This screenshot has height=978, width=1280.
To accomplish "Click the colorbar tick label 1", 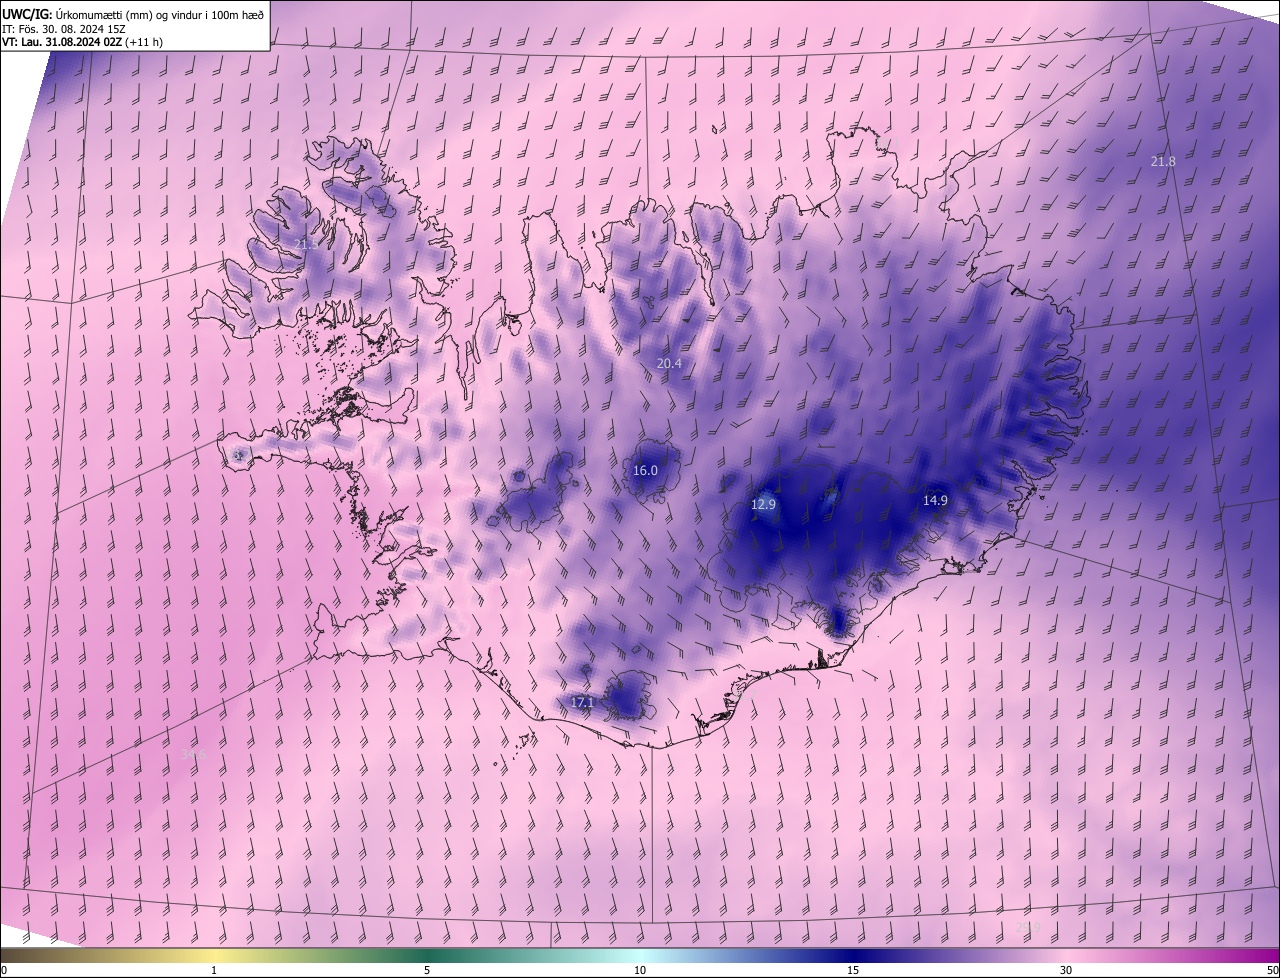I will pos(214,970).
